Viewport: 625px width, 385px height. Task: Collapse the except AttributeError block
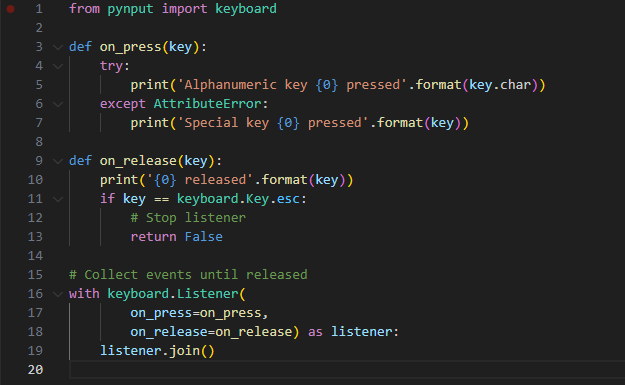pos(58,104)
